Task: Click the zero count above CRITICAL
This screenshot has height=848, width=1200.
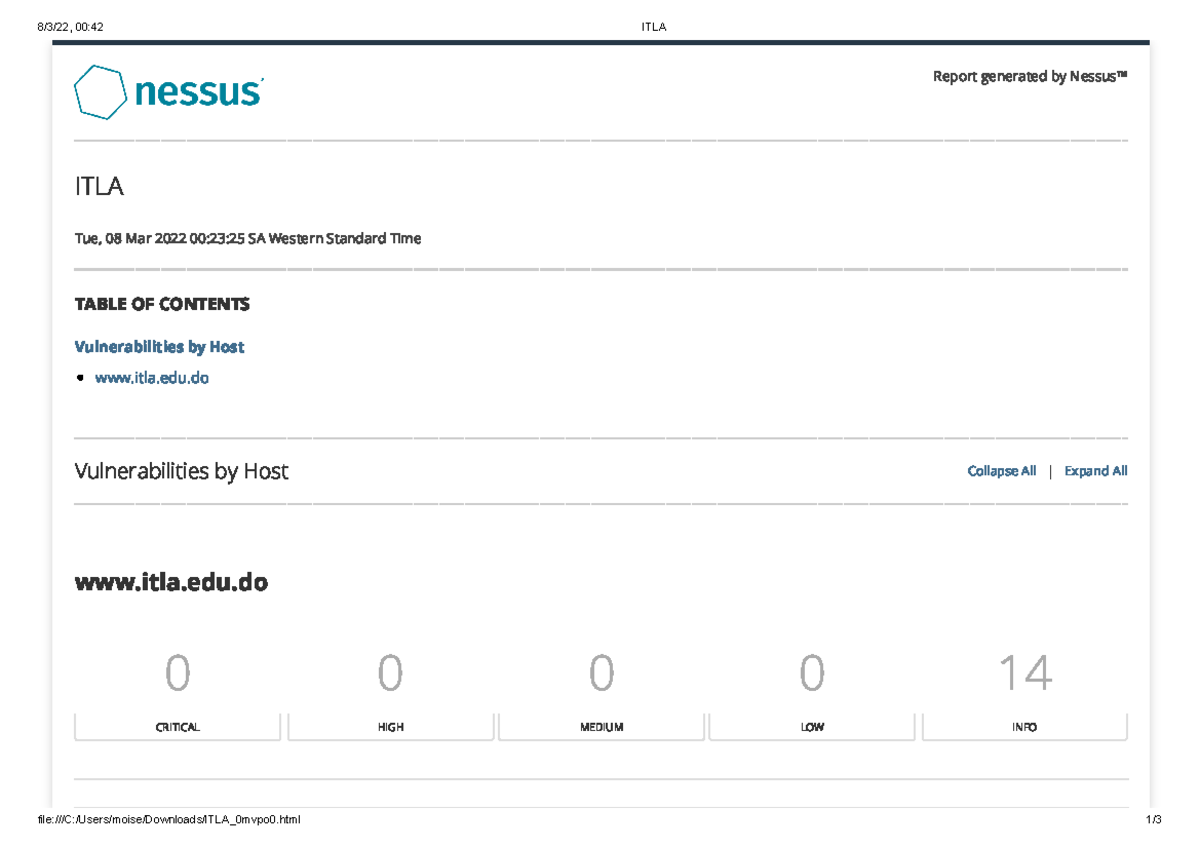Action: (177, 674)
